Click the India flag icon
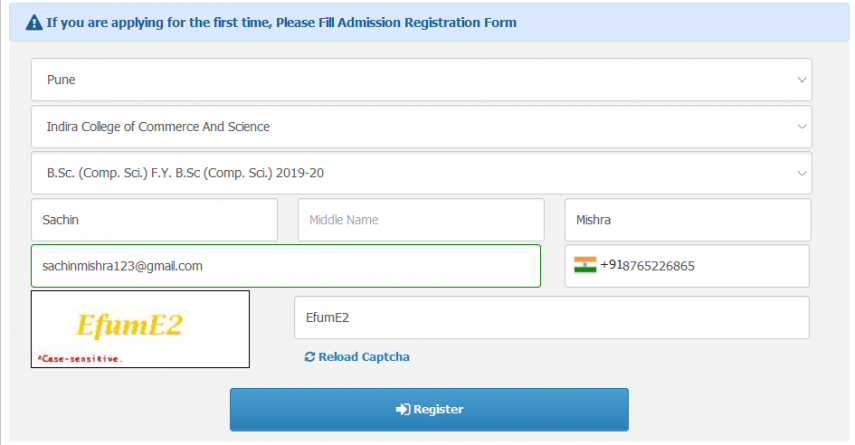The width and height of the screenshot is (855, 445). 585,265
